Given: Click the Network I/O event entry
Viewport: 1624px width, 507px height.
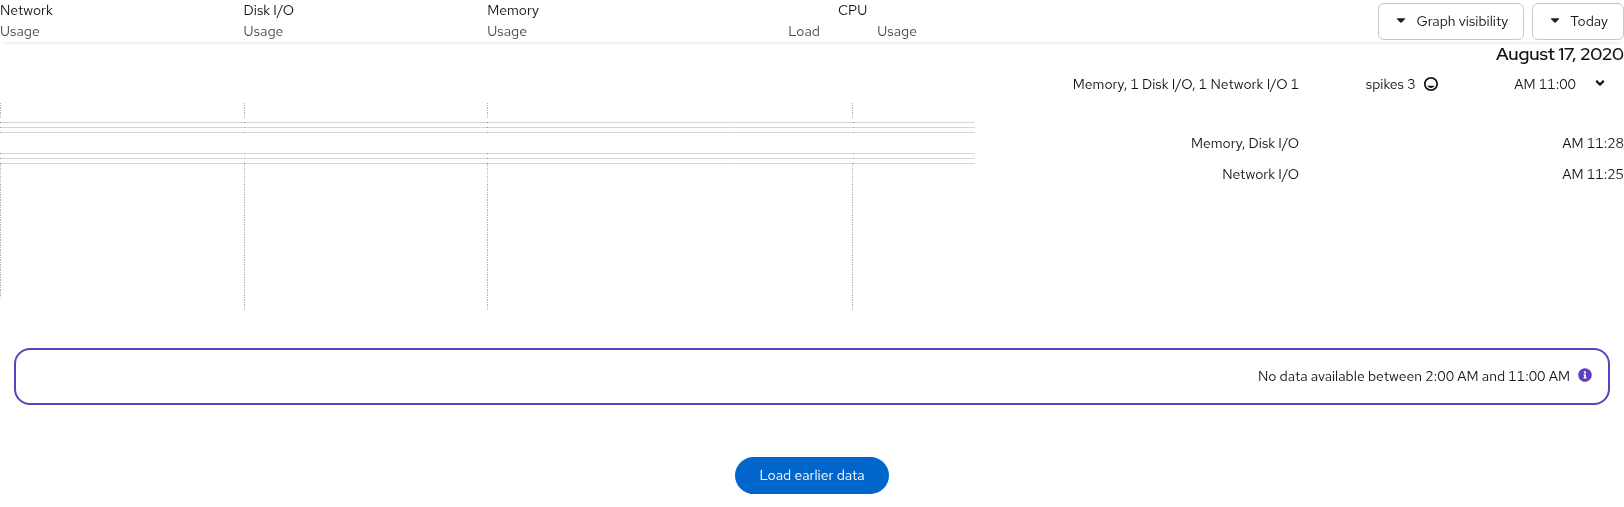Looking at the screenshot, I should click(1260, 174).
